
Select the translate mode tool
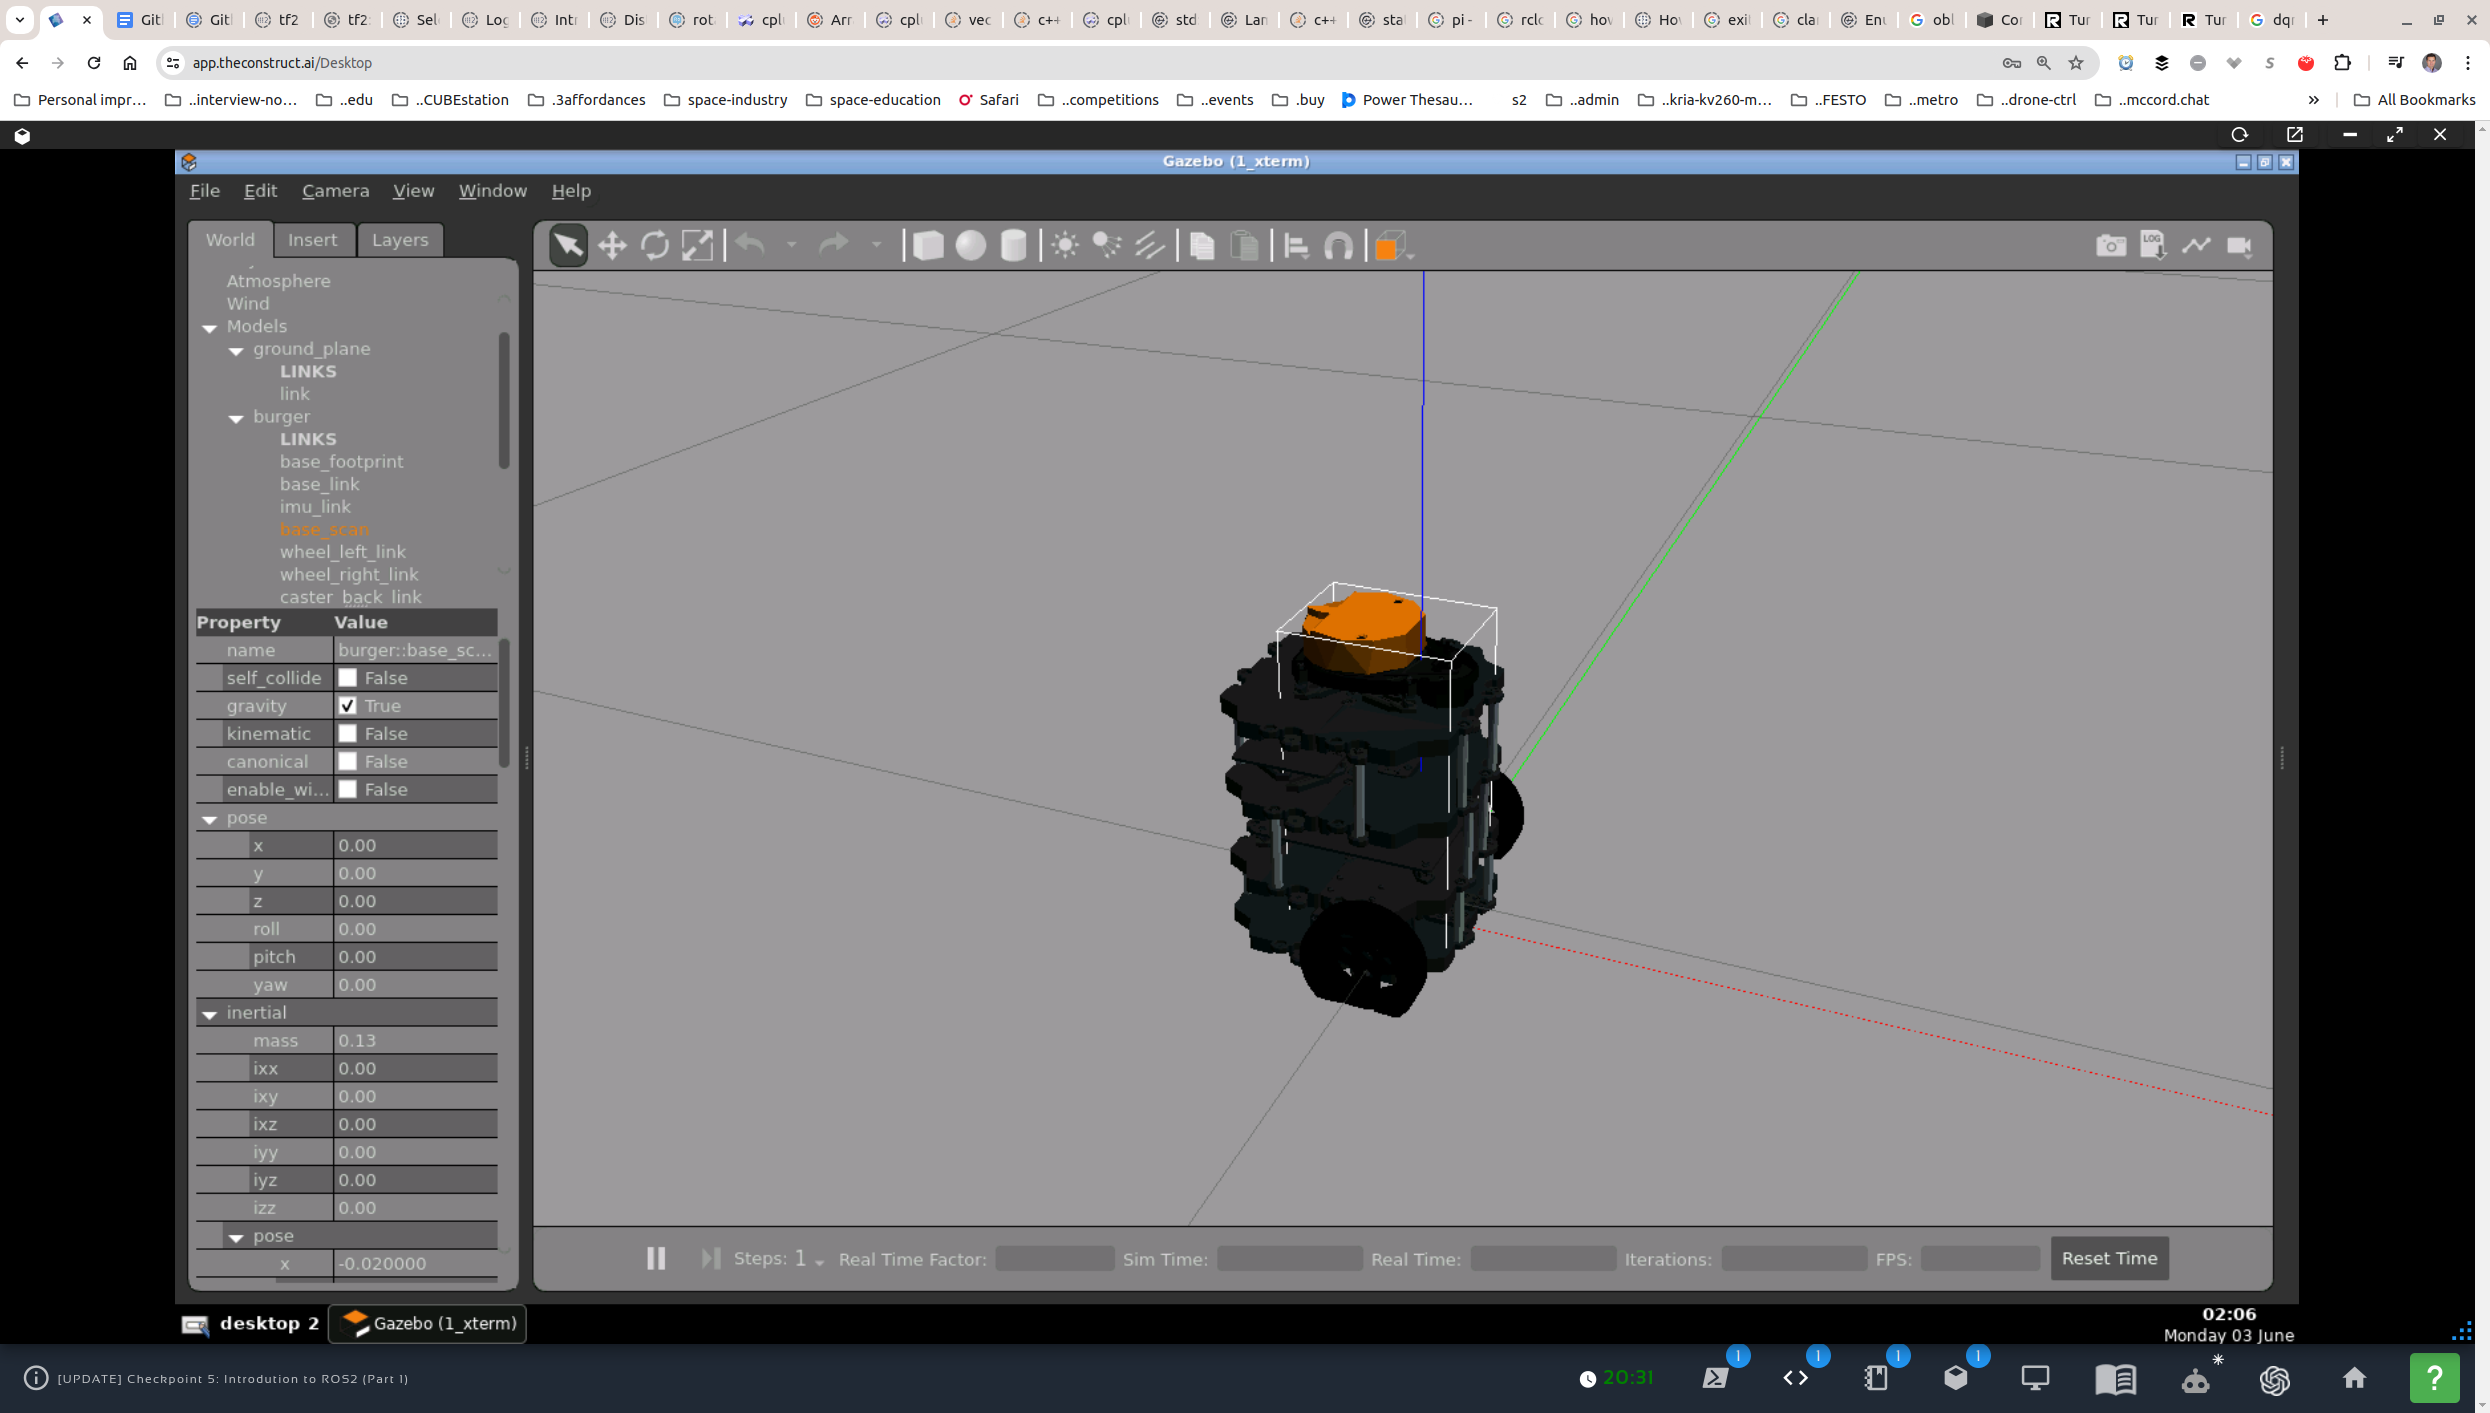pos(612,246)
